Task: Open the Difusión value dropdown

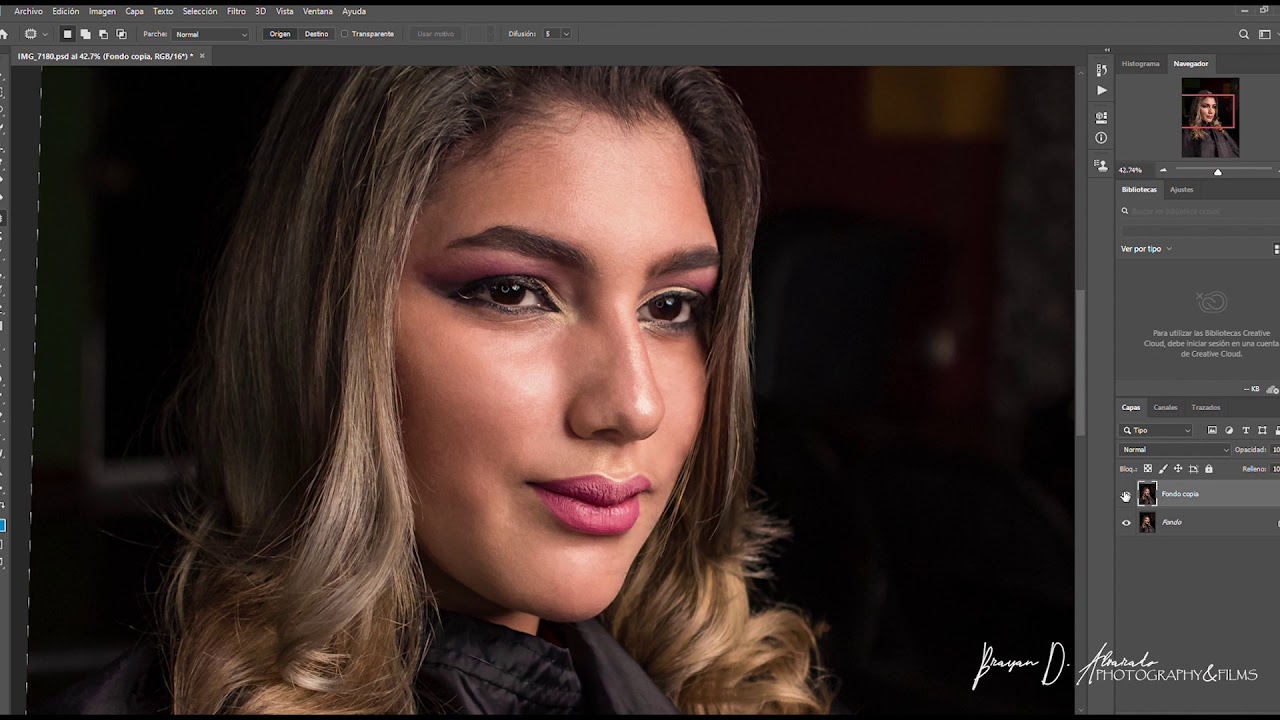Action: pyautogui.click(x=566, y=34)
